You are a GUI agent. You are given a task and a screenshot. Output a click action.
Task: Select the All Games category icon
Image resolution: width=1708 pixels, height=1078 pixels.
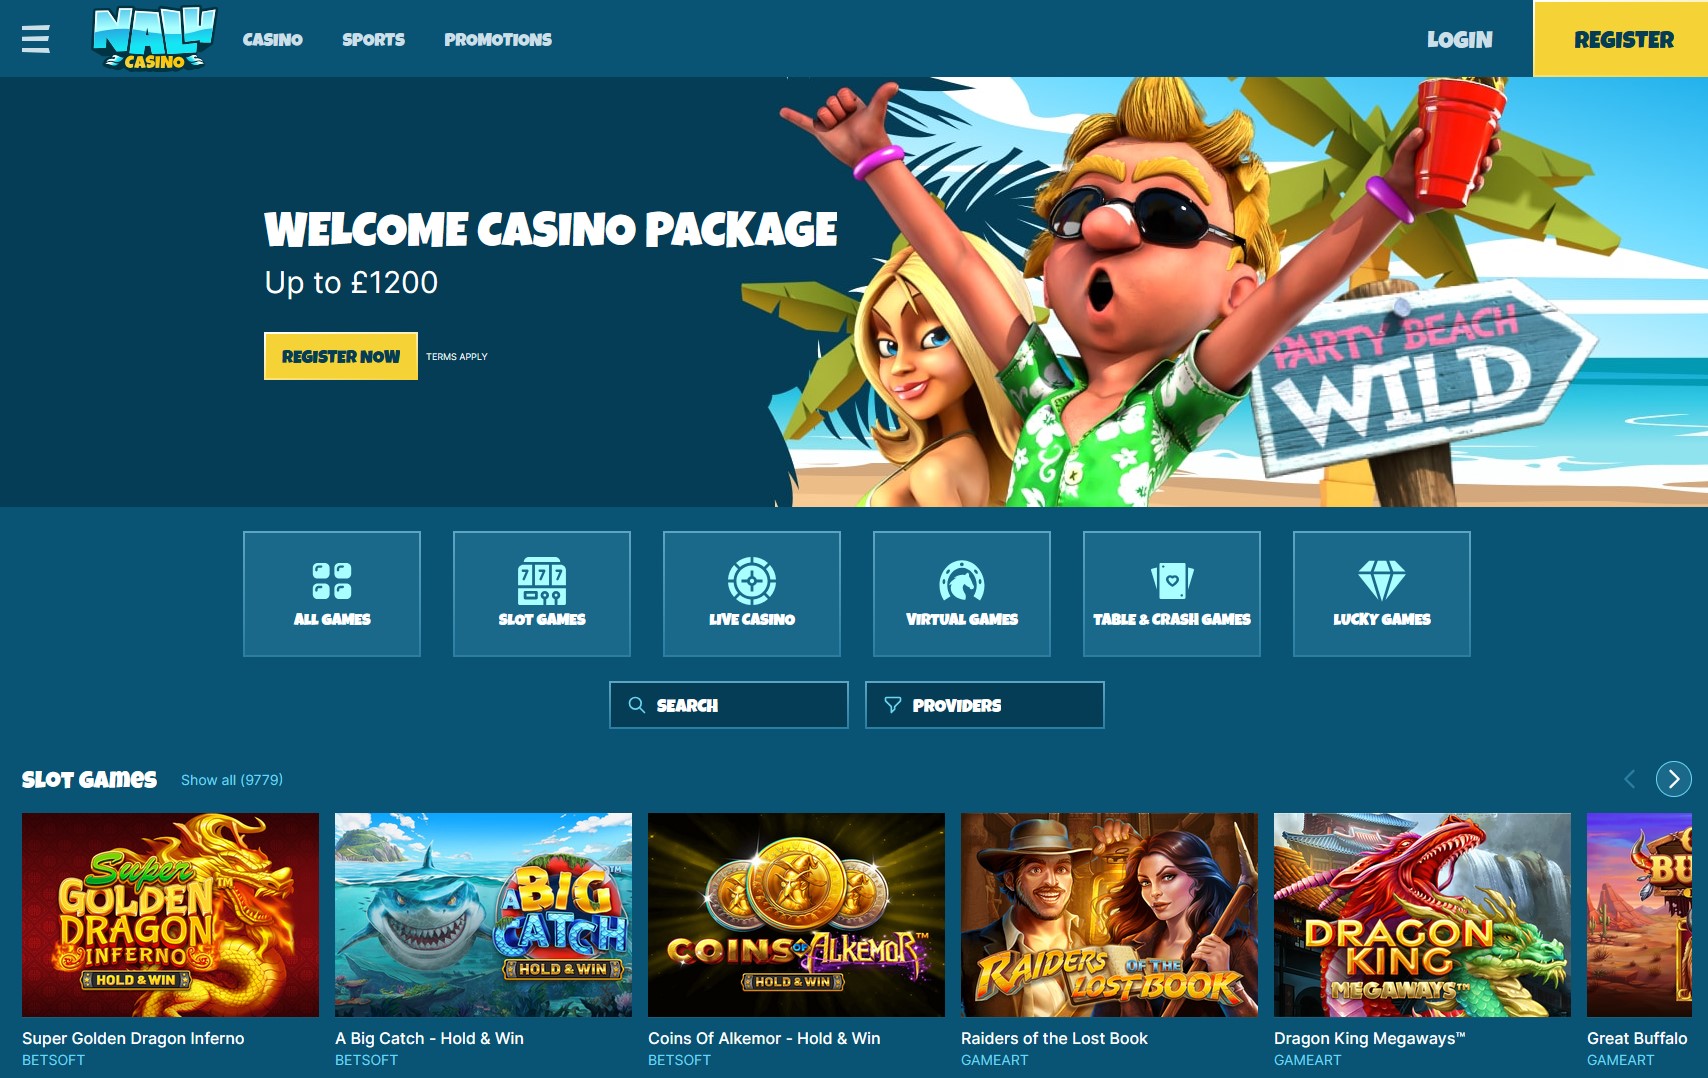tap(332, 580)
